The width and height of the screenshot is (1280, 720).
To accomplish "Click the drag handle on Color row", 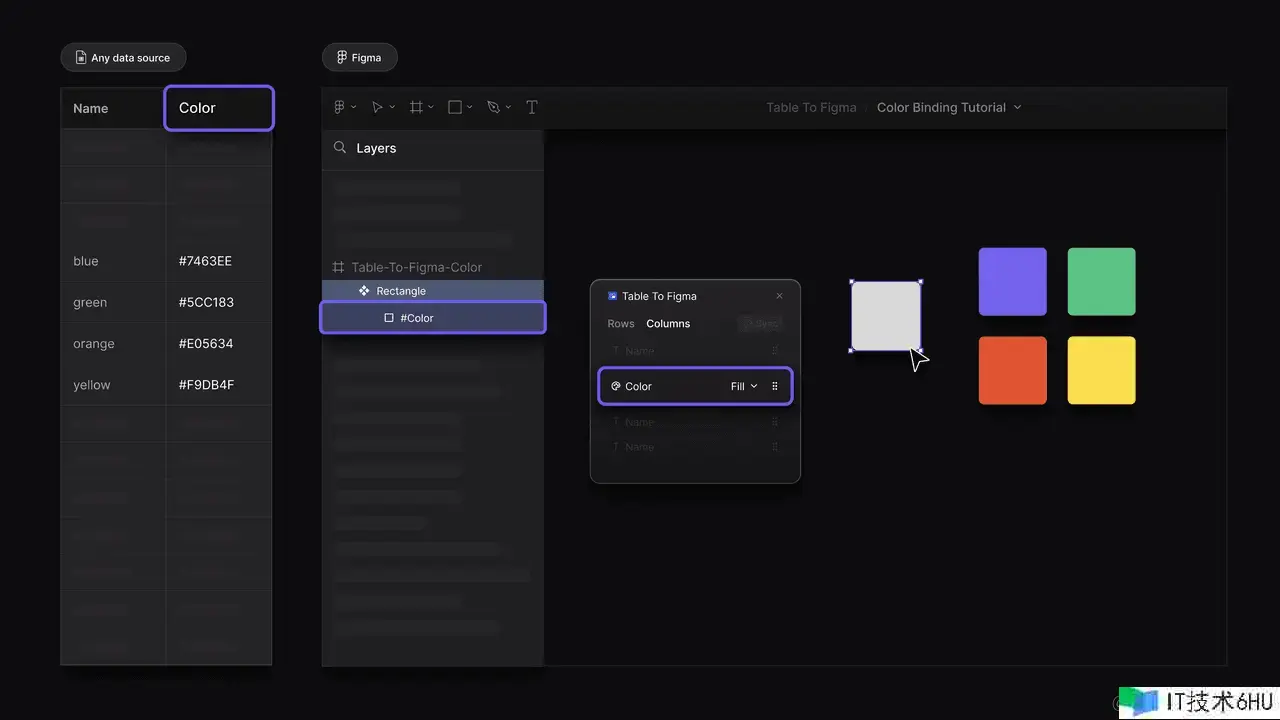I will tap(775, 386).
